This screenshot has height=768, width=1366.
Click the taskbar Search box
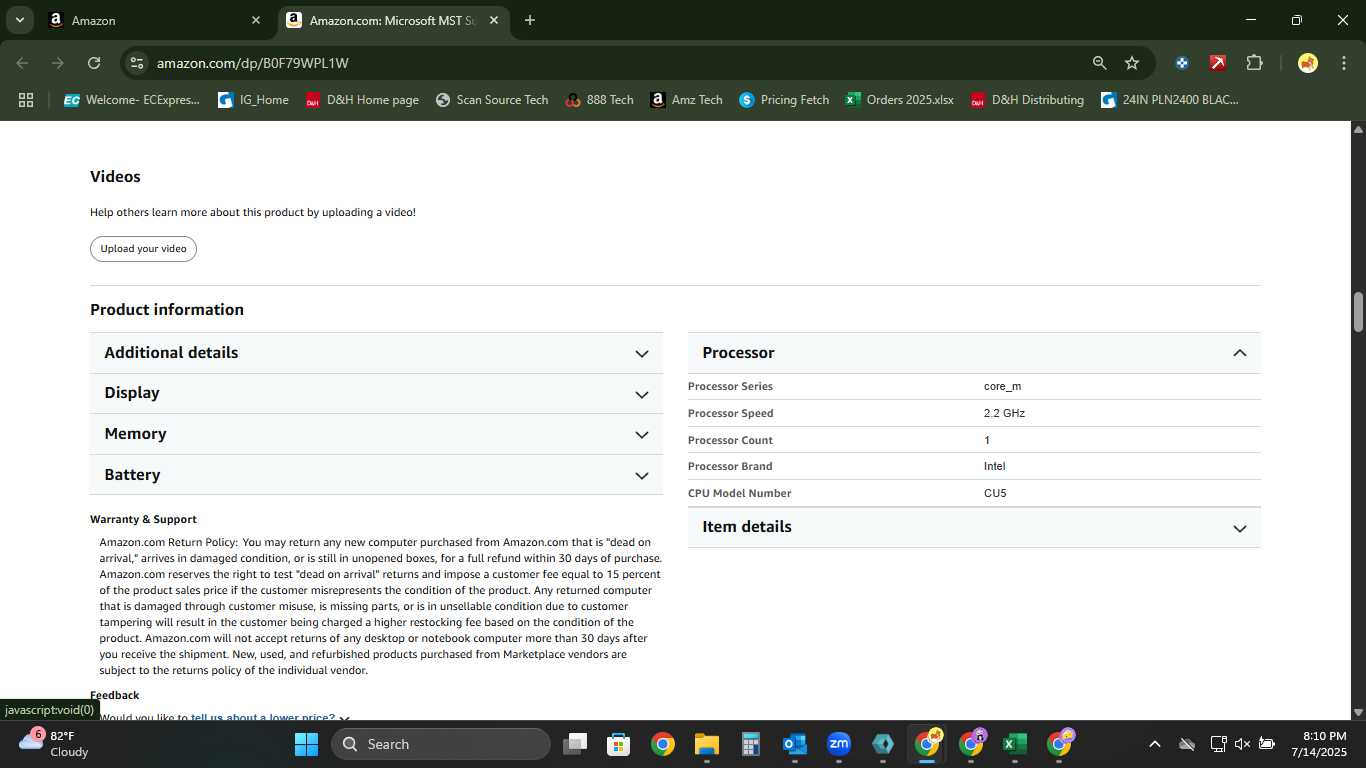click(x=441, y=744)
